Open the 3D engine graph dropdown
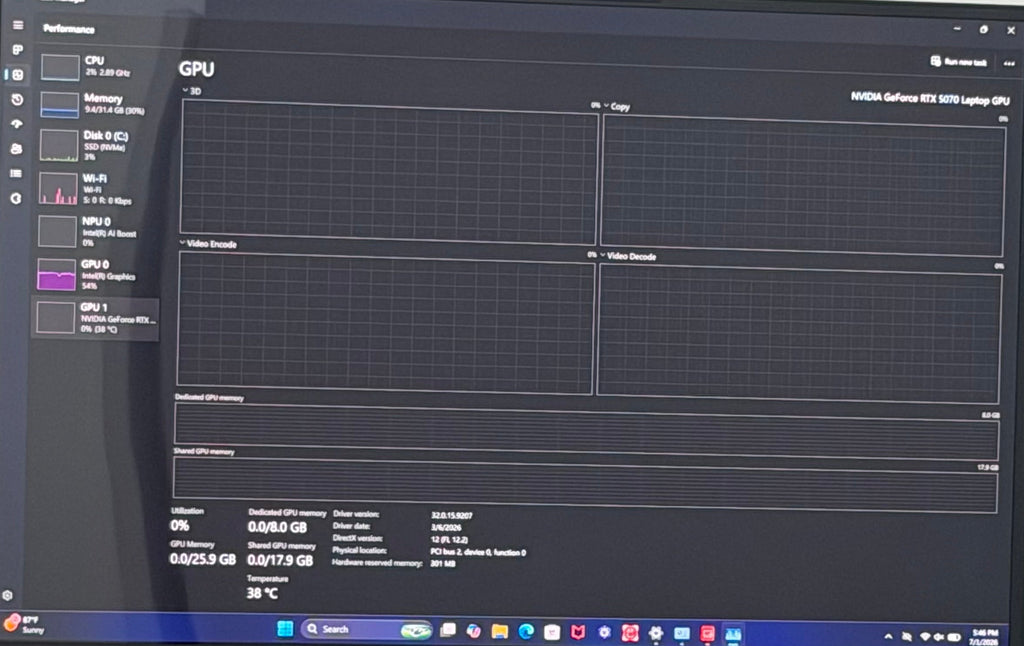Image resolution: width=1024 pixels, height=646 pixels. coord(191,91)
